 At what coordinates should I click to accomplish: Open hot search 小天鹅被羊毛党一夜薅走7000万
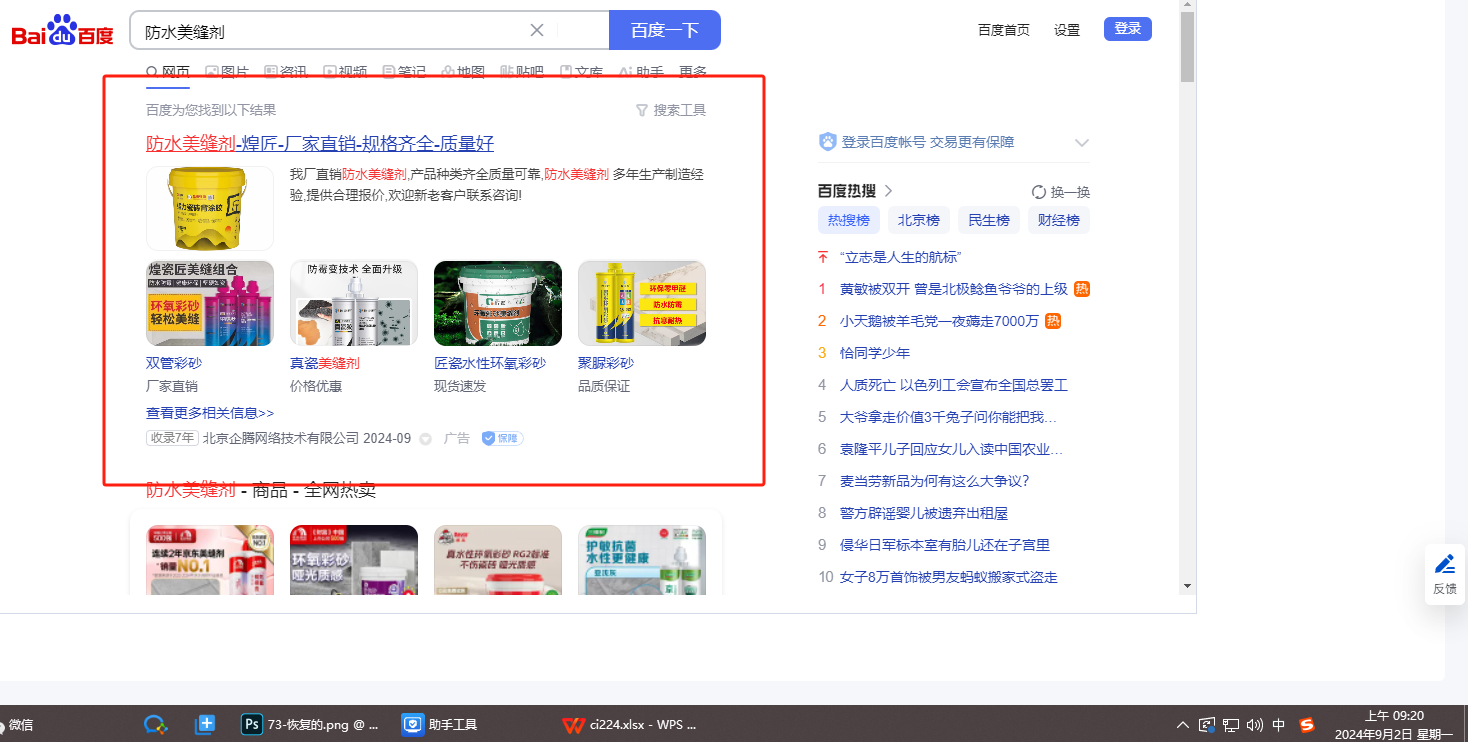(939, 321)
